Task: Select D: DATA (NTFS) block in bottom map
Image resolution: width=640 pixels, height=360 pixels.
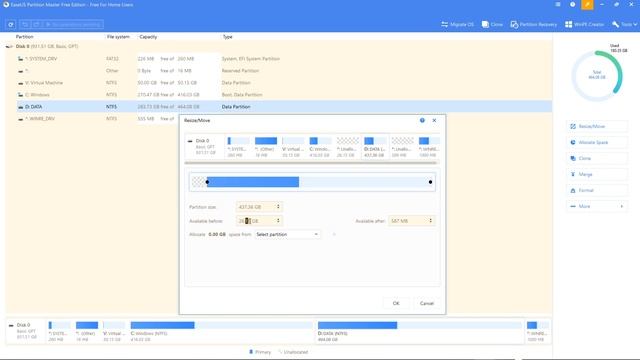Action: coord(420,331)
